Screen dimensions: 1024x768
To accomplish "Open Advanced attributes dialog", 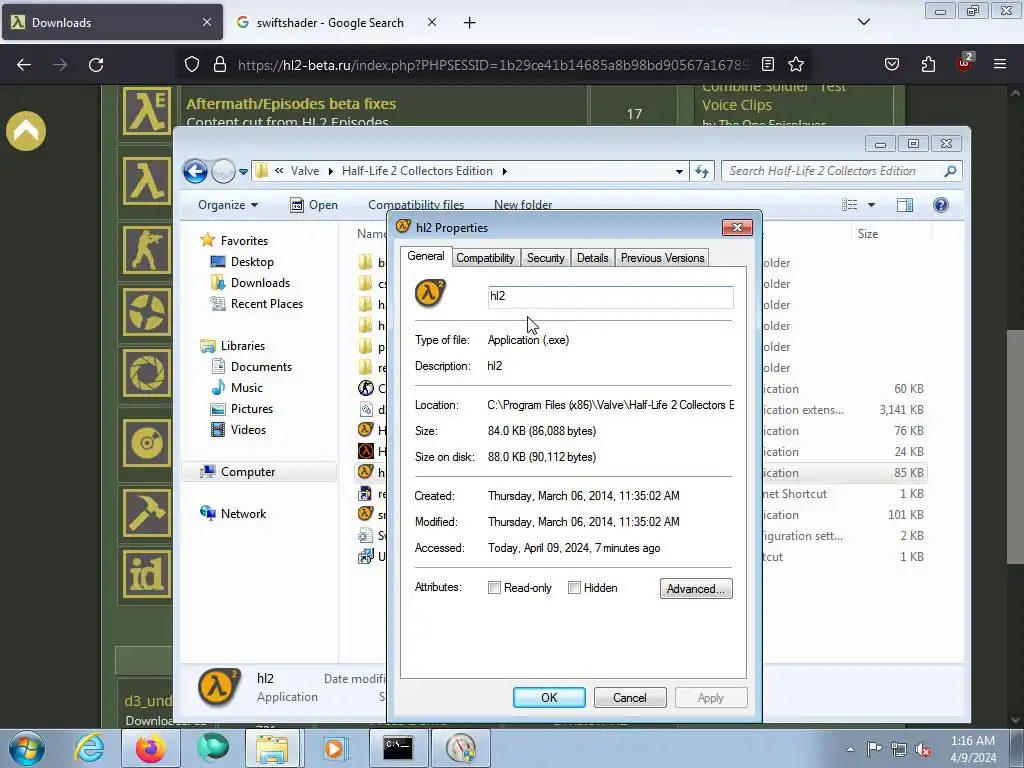I will point(696,588).
